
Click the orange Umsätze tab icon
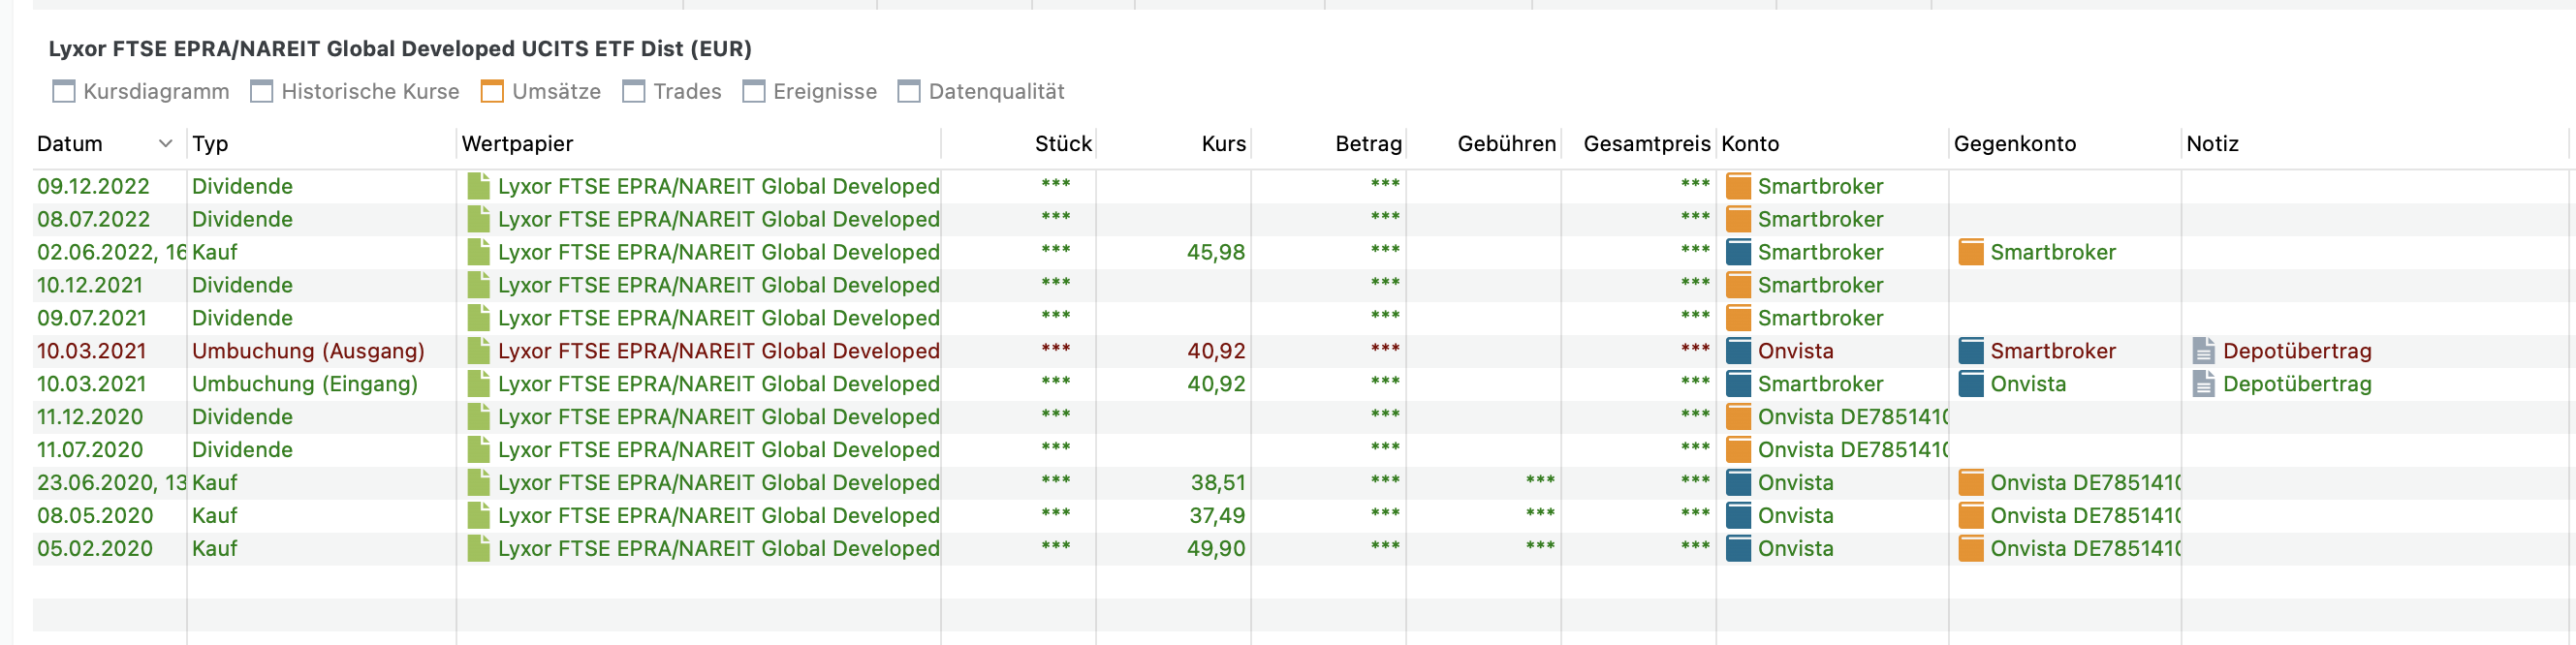coord(492,92)
